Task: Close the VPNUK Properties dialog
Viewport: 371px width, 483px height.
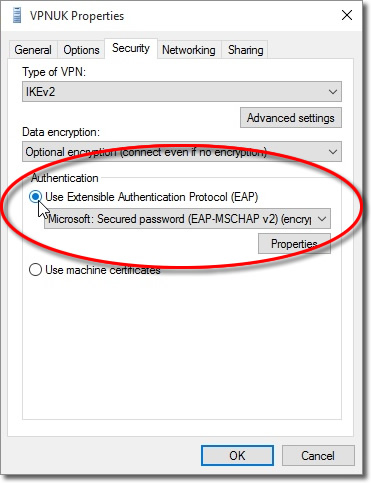Action: point(347,15)
